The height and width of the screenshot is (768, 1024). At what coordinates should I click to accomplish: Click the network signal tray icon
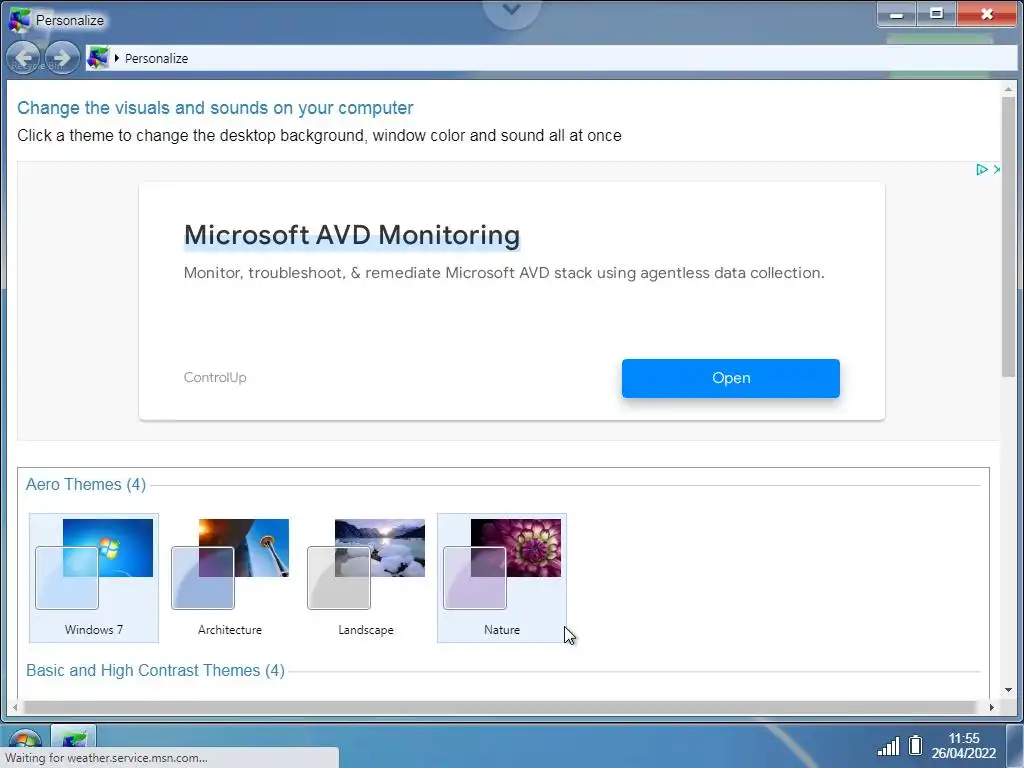click(x=888, y=746)
